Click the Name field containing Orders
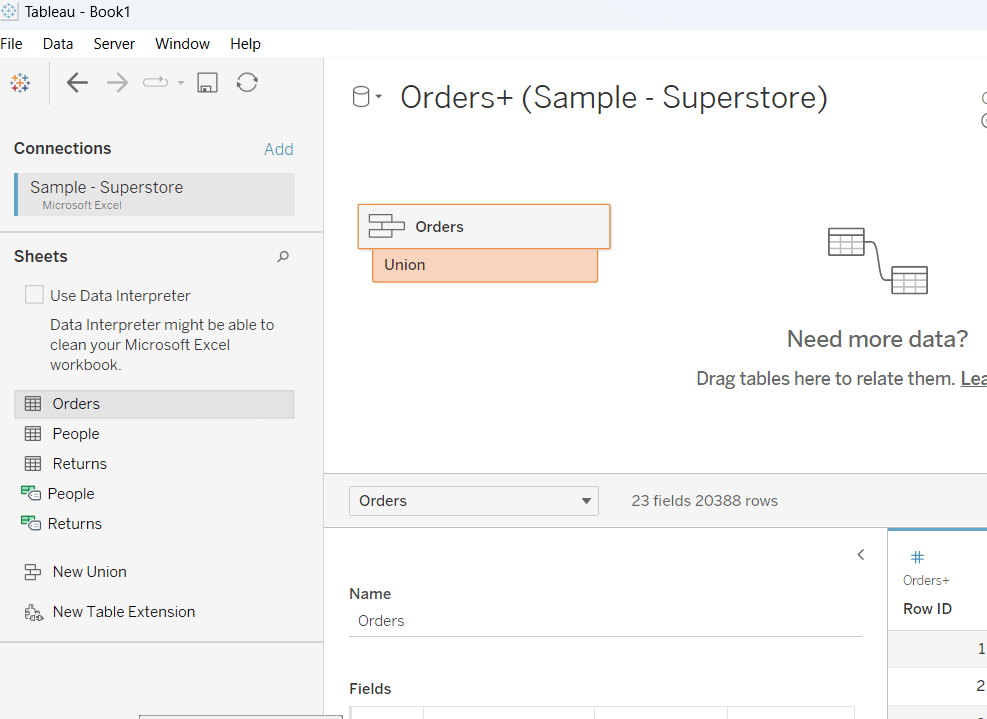Image resolution: width=987 pixels, height=719 pixels. (604, 621)
